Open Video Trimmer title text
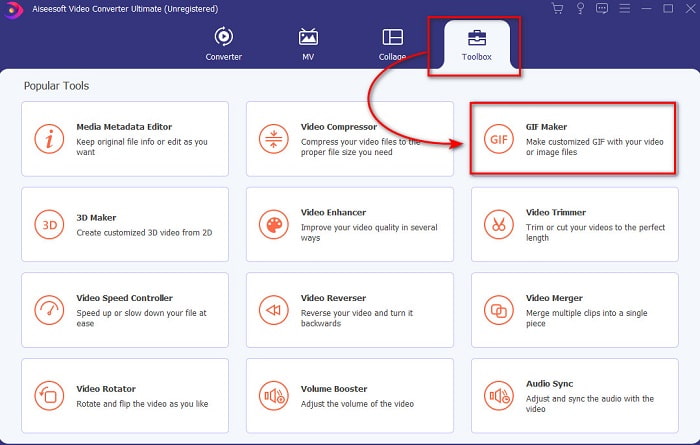This screenshot has width=700, height=445. 556,212
